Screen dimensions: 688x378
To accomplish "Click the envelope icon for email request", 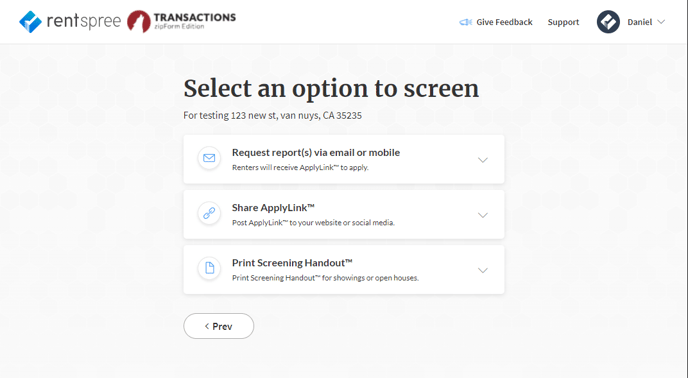I will point(209,158).
